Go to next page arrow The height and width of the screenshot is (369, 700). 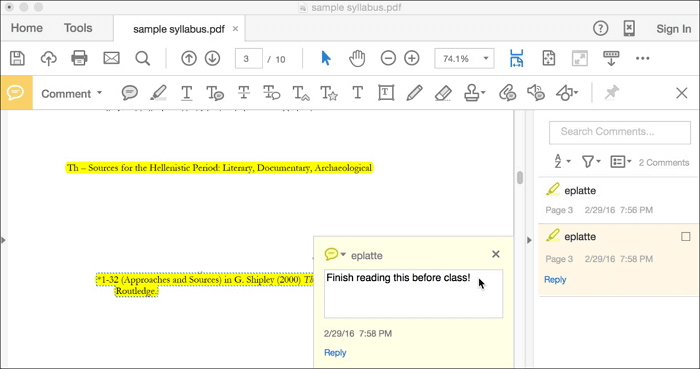coord(212,58)
